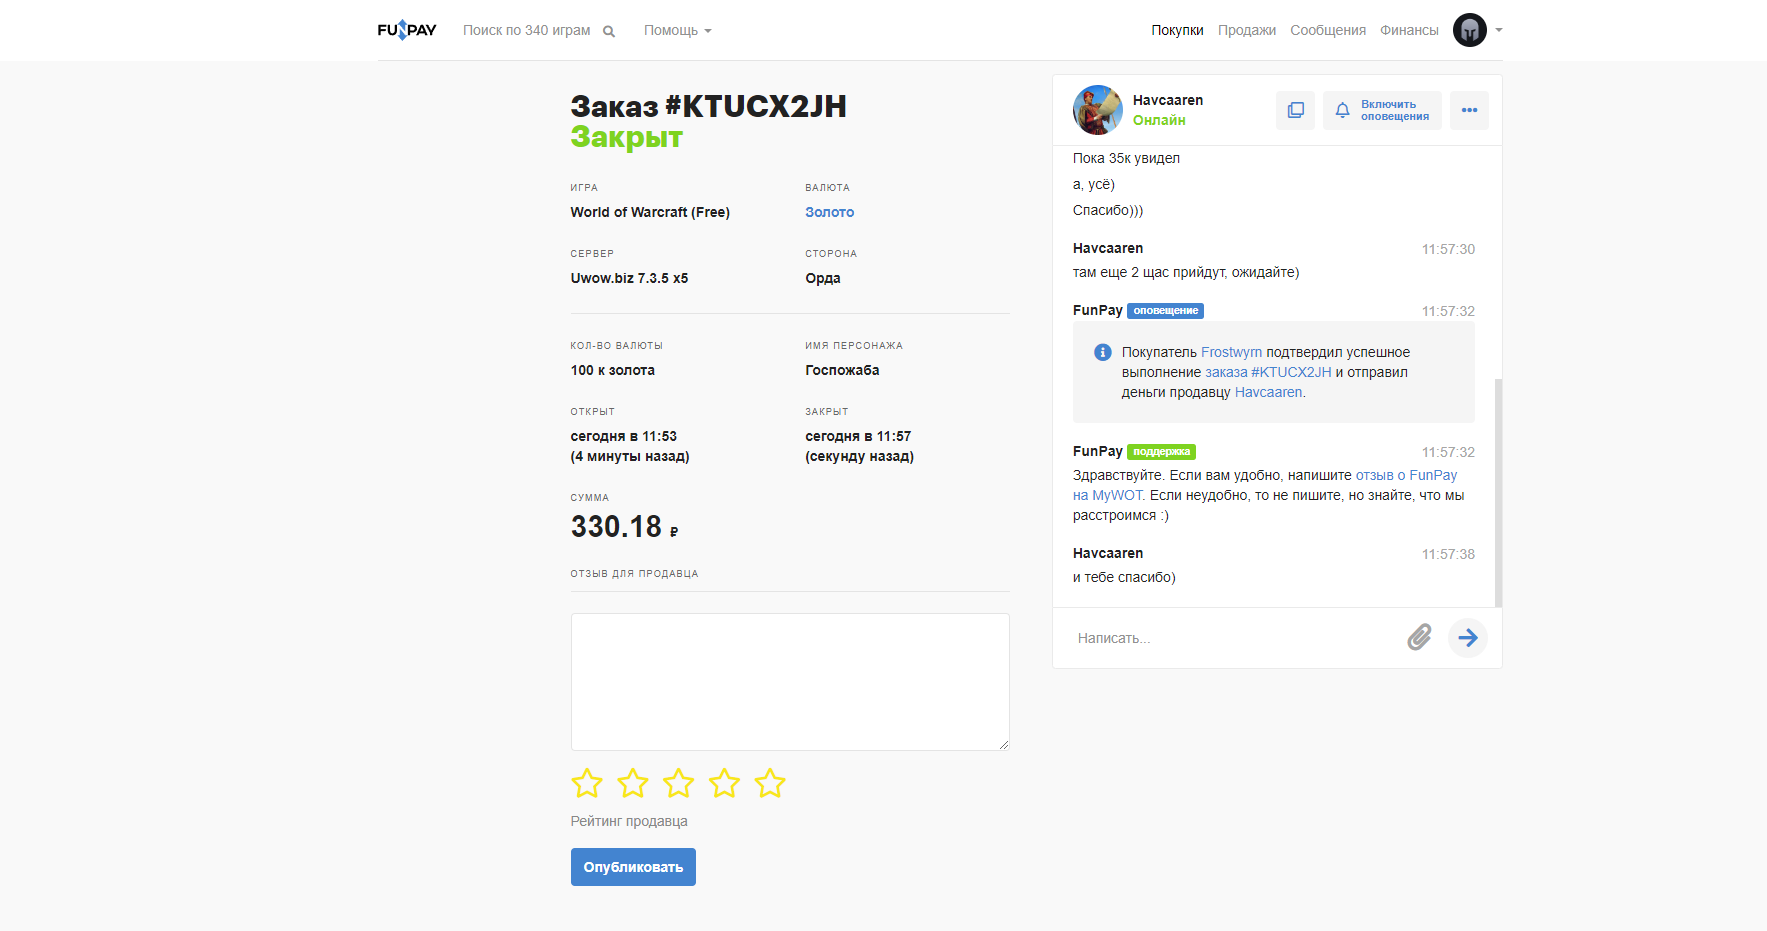Image resolution: width=1767 pixels, height=931 pixels.
Task: Open the заказа #KTUCX2JH link in chat
Action: (x=1268, y=372)
